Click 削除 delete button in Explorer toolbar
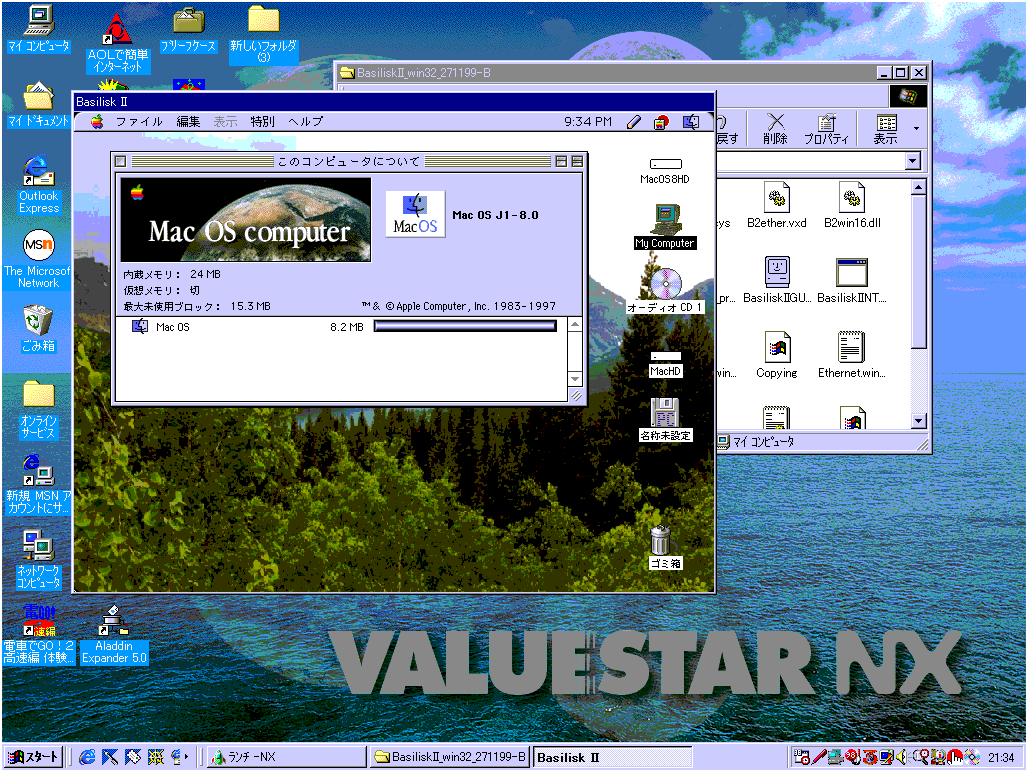 click(x=775, y=129)
